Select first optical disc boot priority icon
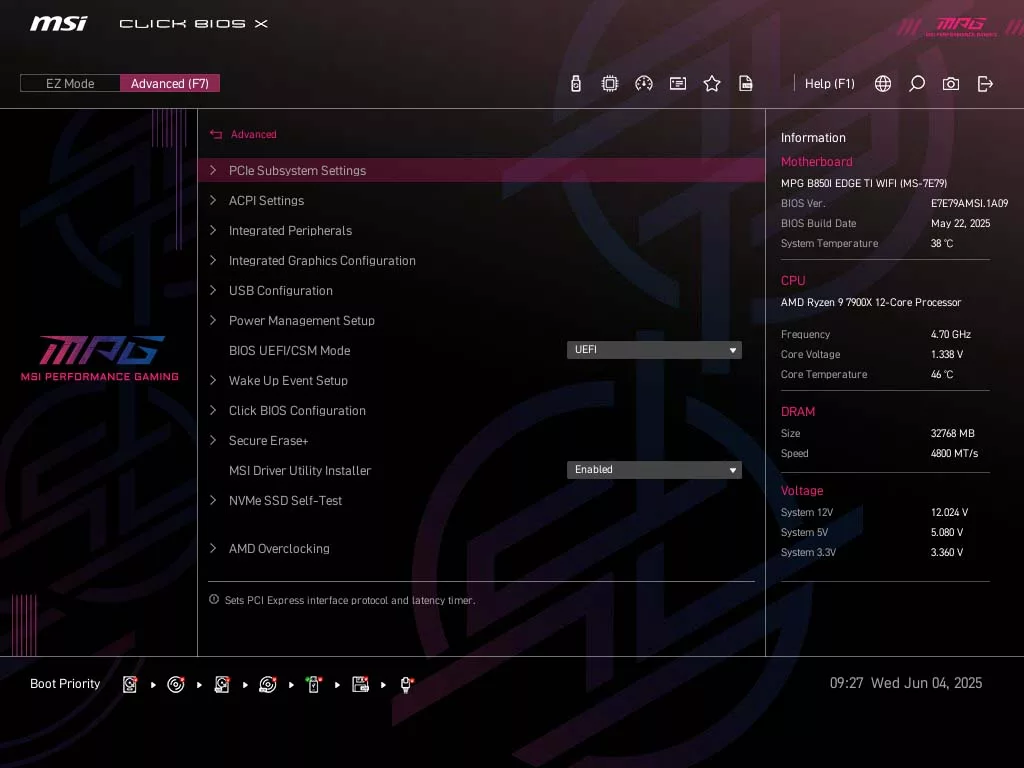Image resolution: width=1024 pixels, height=768 pixels. pos(176,684)
